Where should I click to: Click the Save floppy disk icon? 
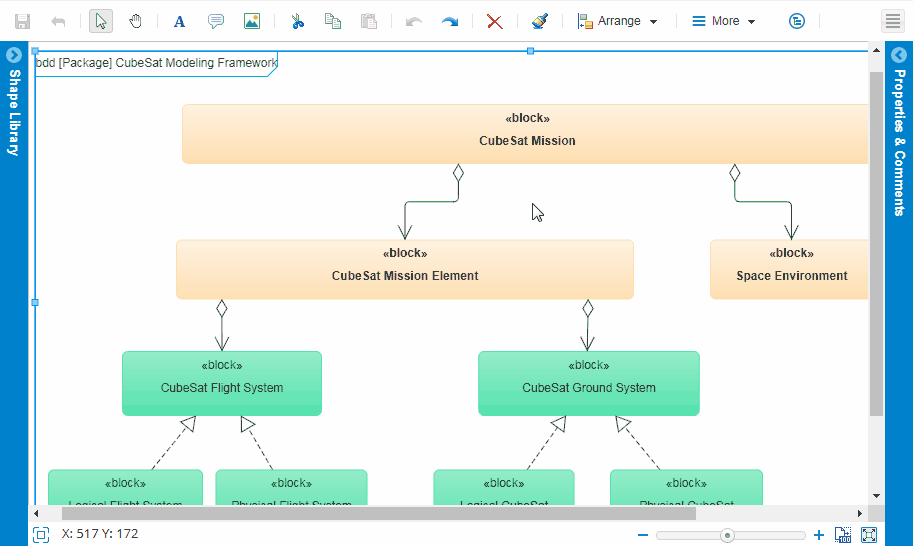[x=22, y=22]
